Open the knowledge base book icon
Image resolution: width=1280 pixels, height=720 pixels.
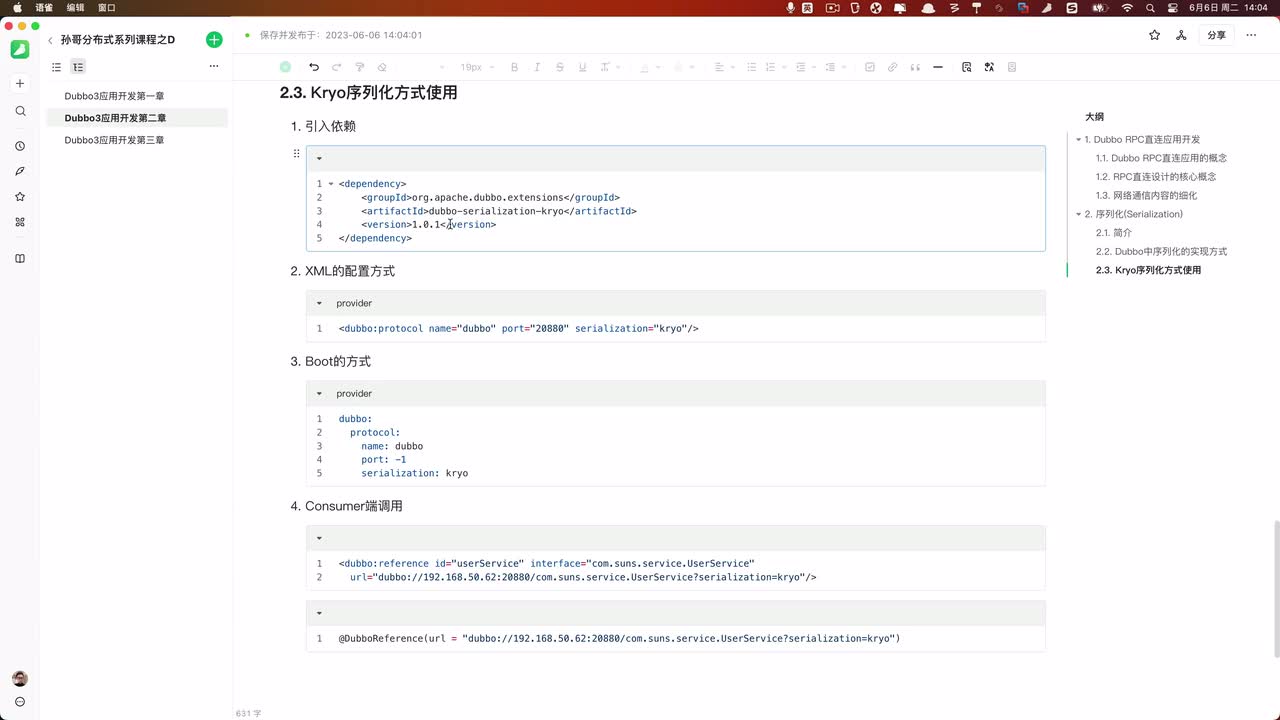[20, 259]
